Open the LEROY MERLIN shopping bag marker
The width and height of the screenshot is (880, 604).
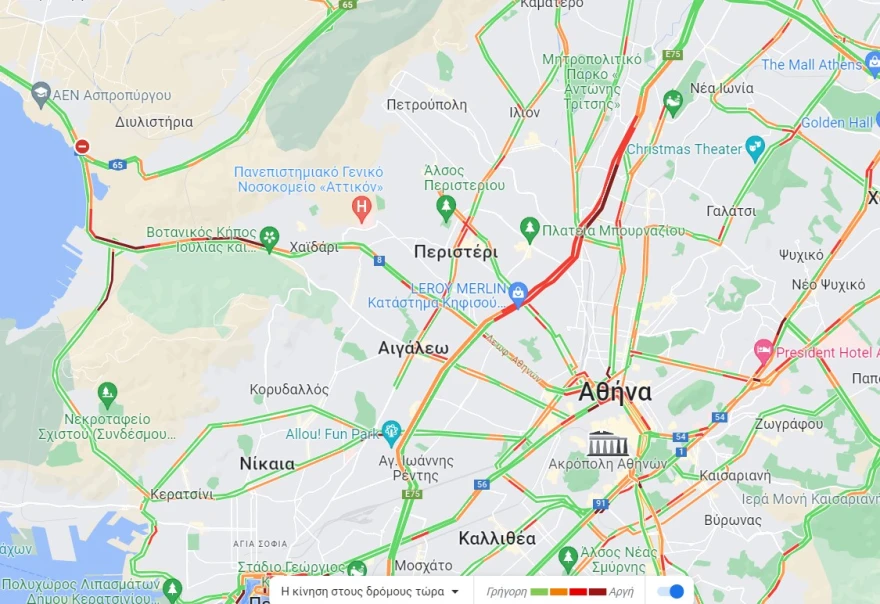click(517, 294)
